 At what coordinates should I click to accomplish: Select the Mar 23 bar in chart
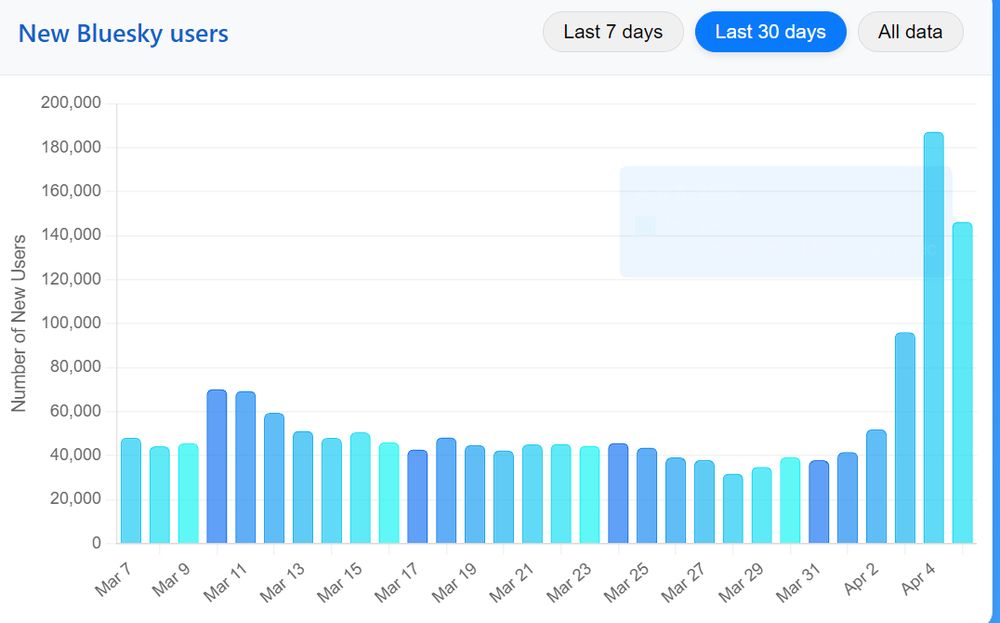coord(590,495)
